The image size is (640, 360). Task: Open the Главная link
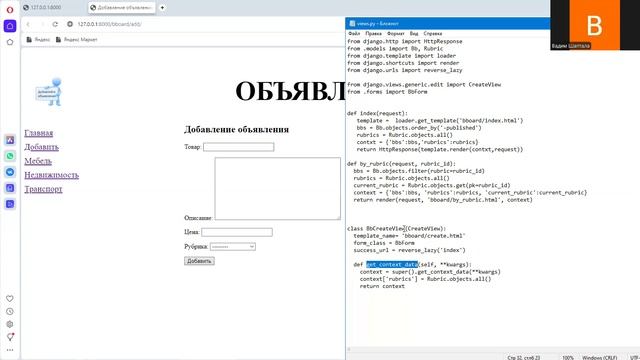38,133
